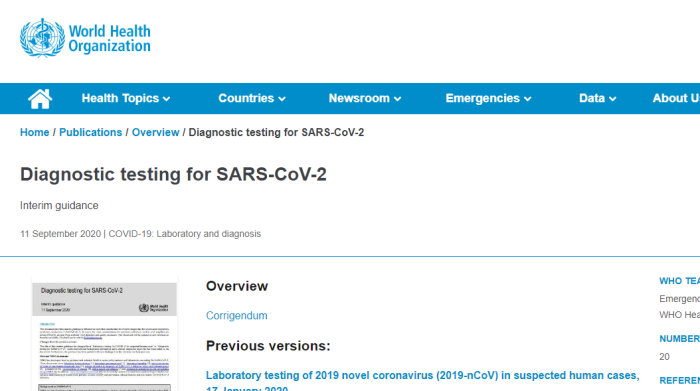This screenshot has width=700, height=391.
Task: Click the Previous versions heading
Action: [268, 346]
